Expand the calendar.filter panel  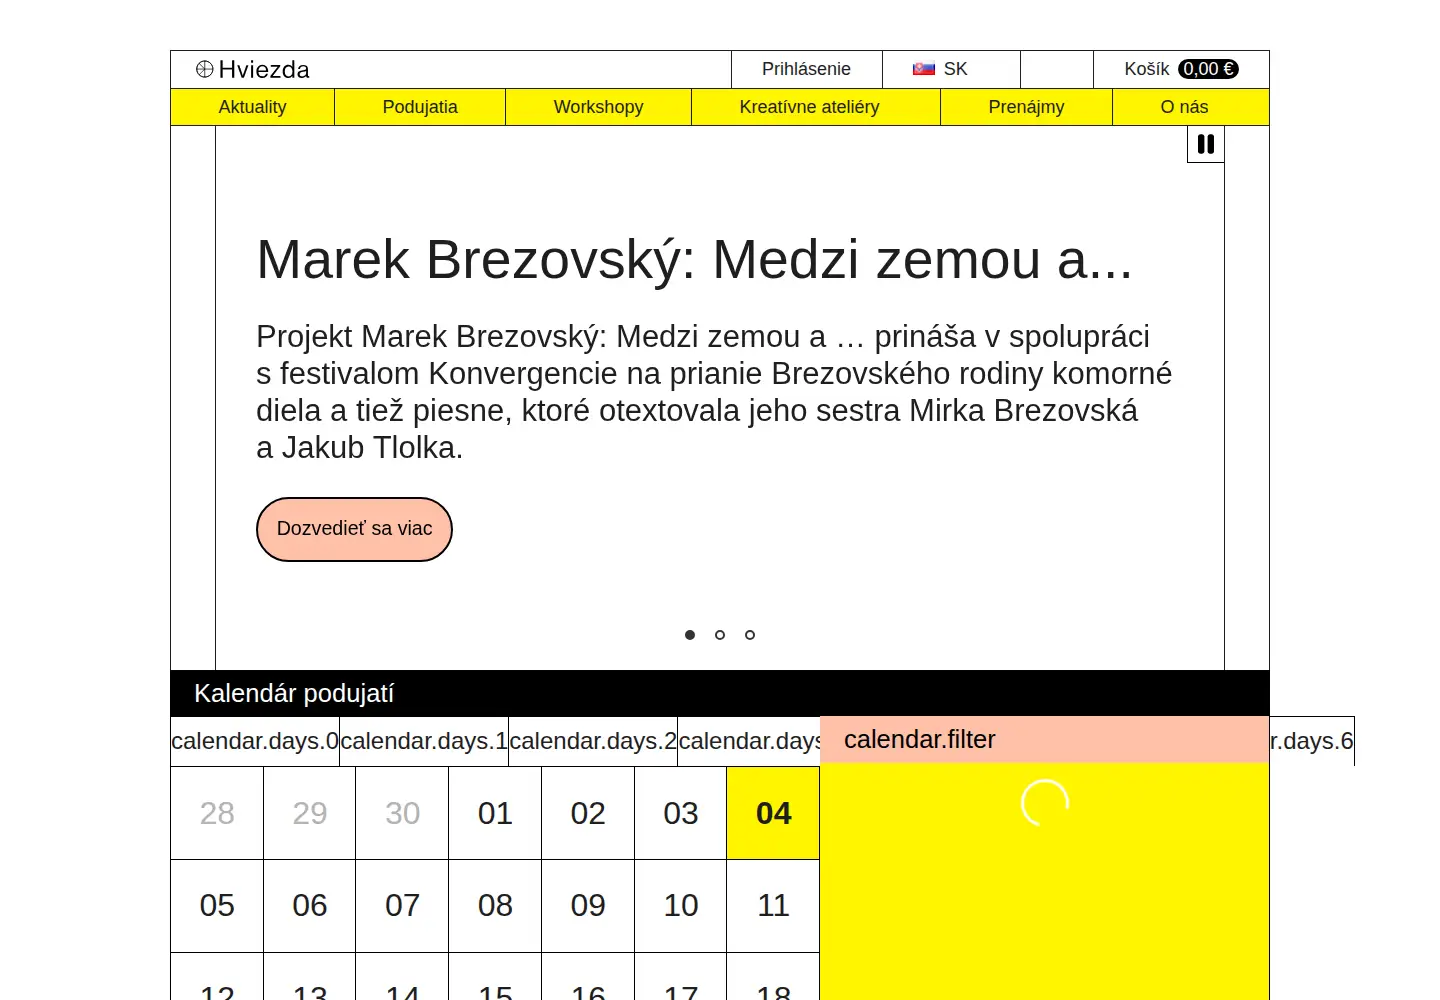[x=1044, y=740]
